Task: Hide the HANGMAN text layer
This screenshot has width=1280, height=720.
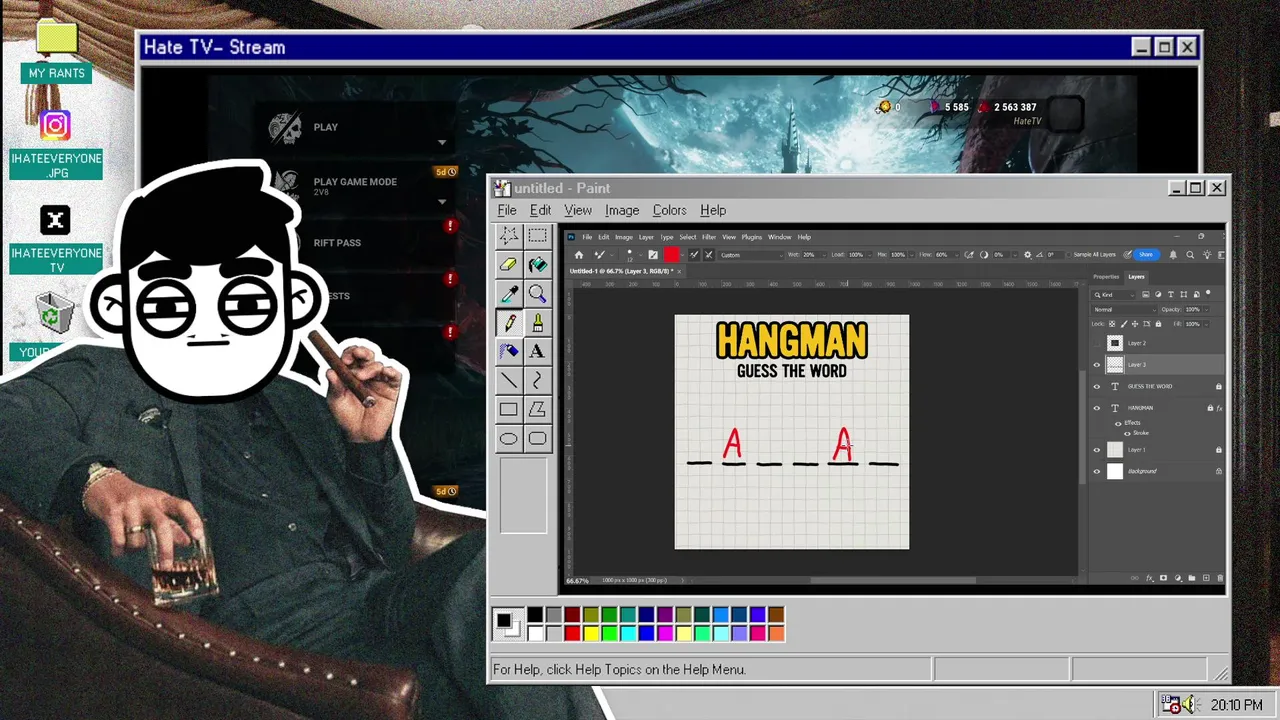Action: coord(1097,408)
